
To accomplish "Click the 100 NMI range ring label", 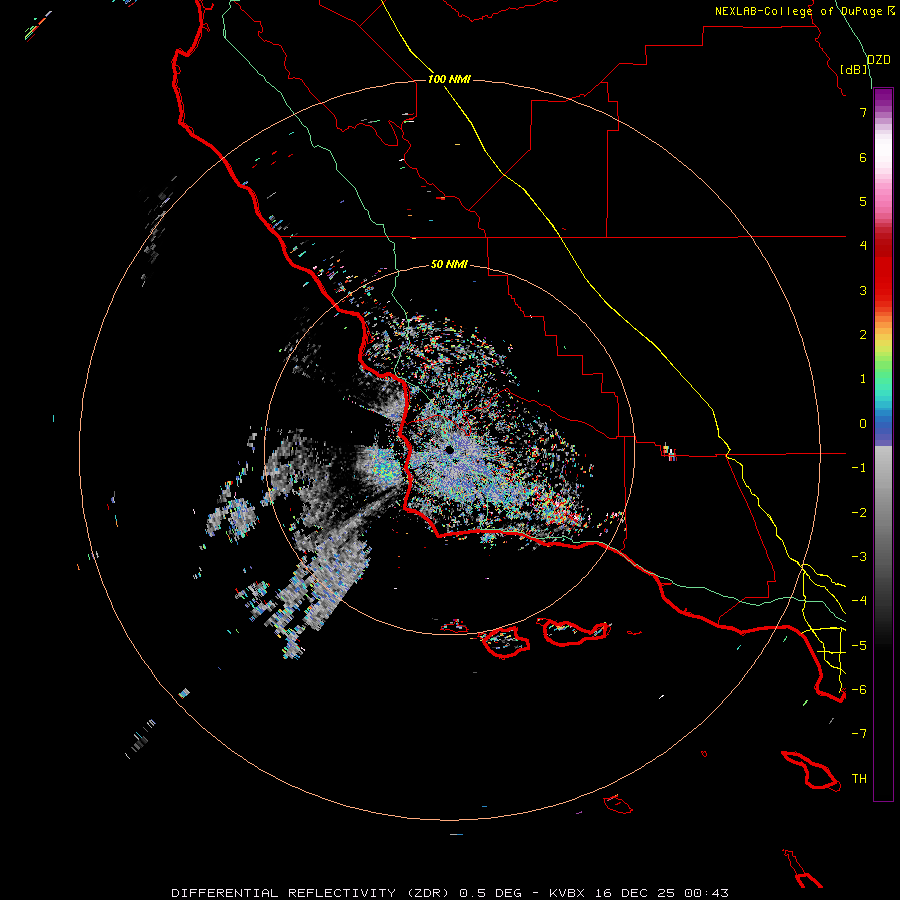I will click(449, 79).
